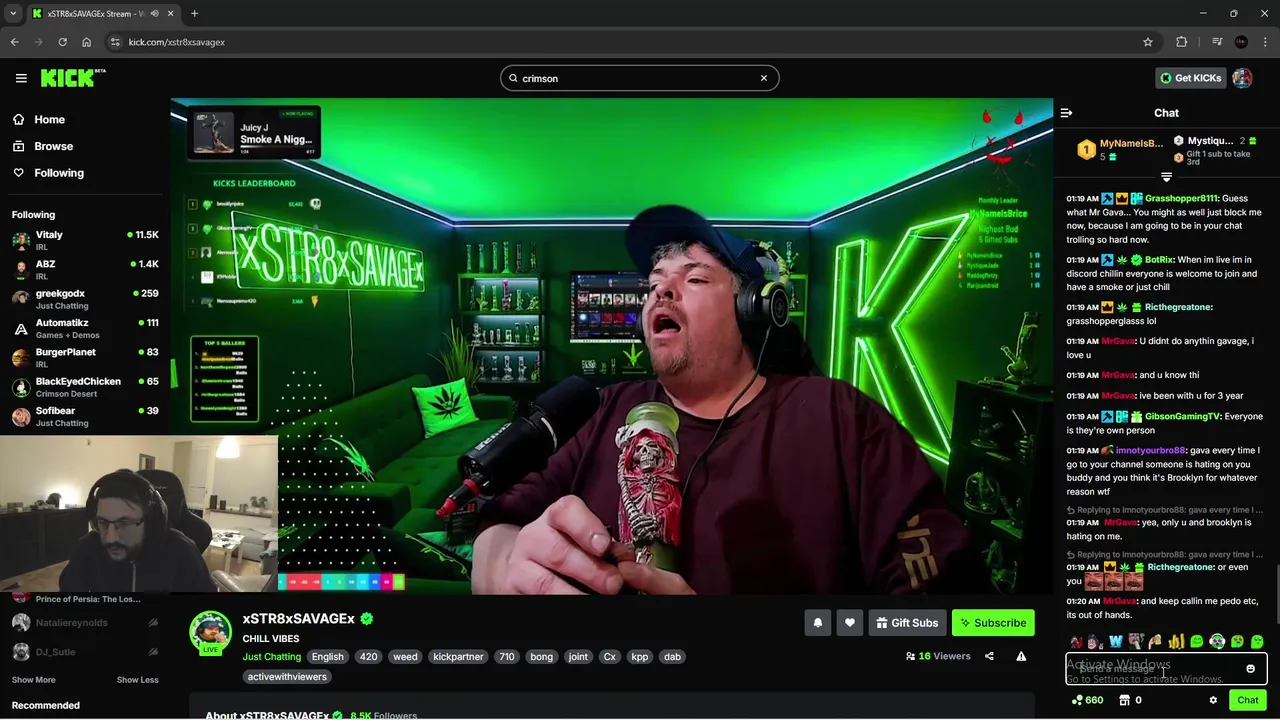1280x720 pixels.
Task: Open the Get KICKs purchase button
Action: coord(1190,78)
